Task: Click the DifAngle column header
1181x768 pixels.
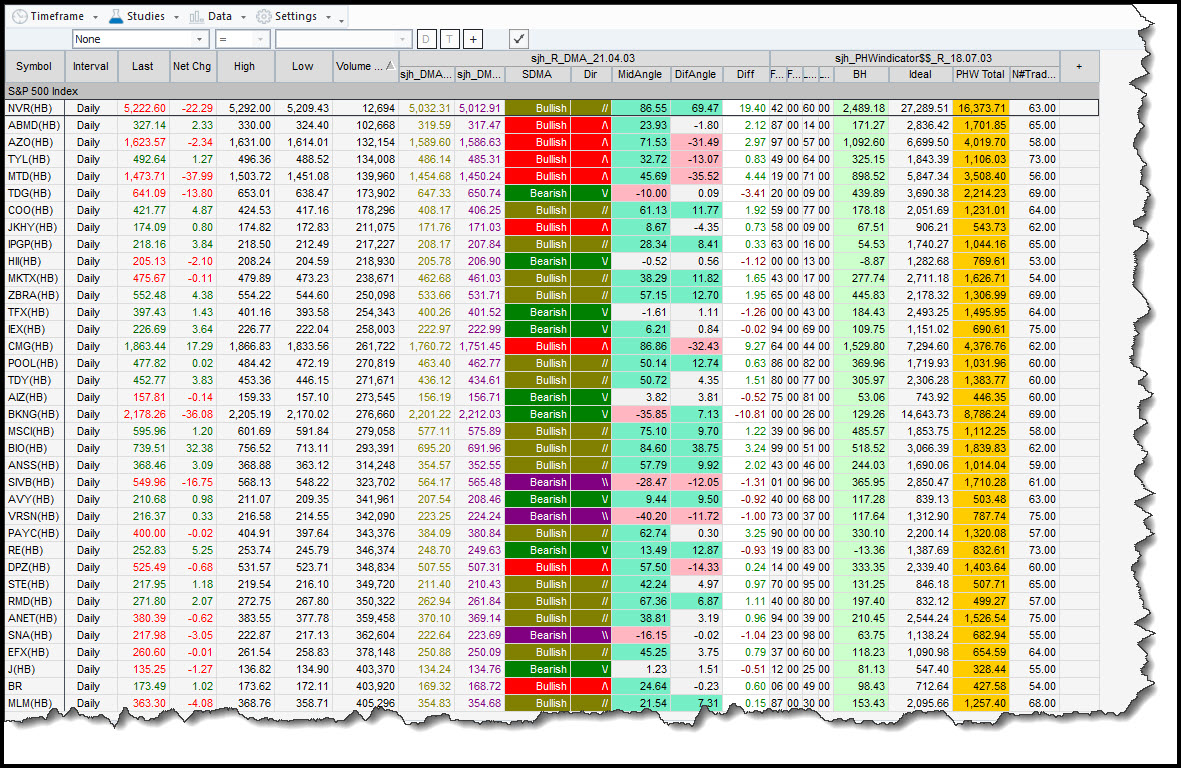Action: point(695,75)
